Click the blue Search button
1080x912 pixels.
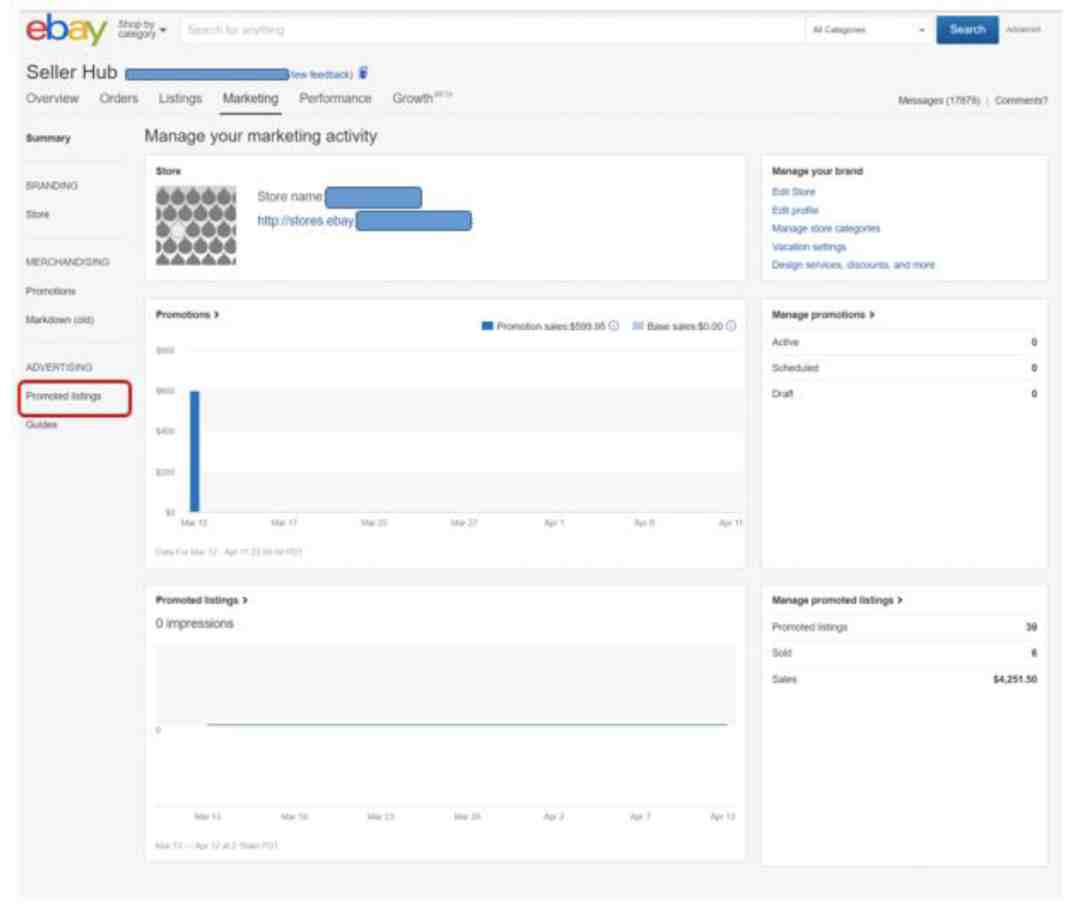pos(967,30)
